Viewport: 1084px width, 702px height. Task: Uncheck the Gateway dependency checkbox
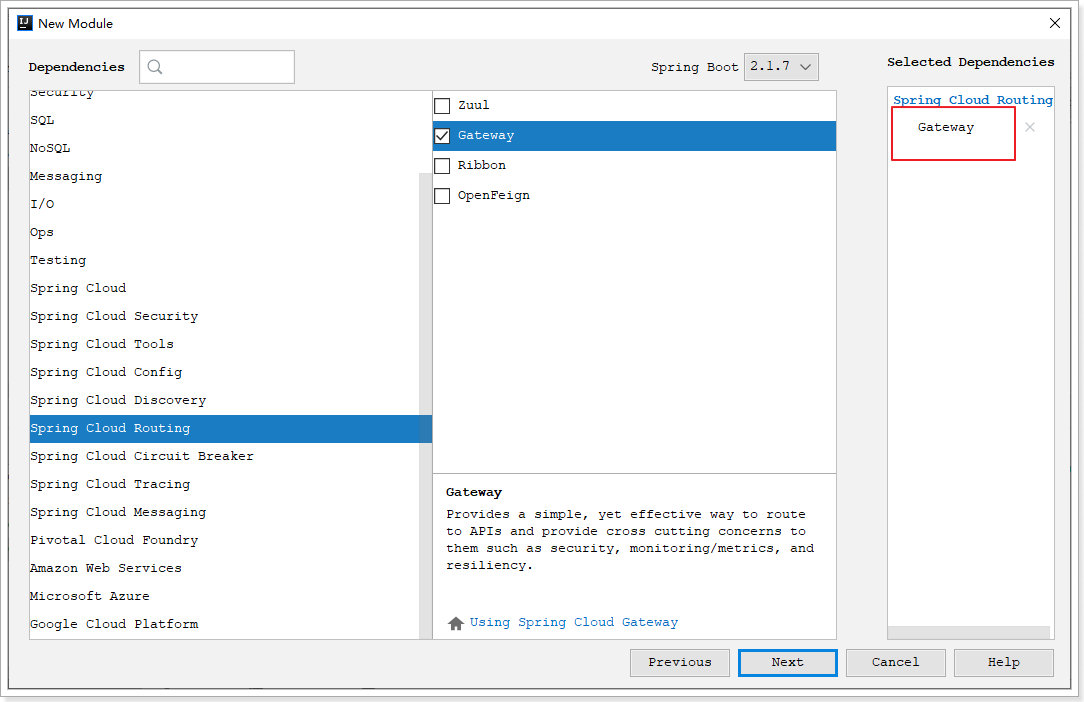442,136
